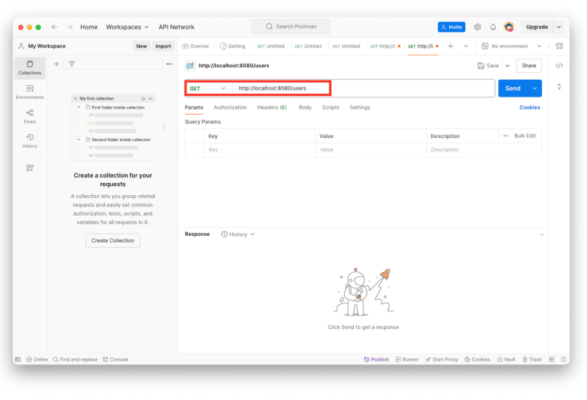Open the user avatar menu

pos(509,27)
